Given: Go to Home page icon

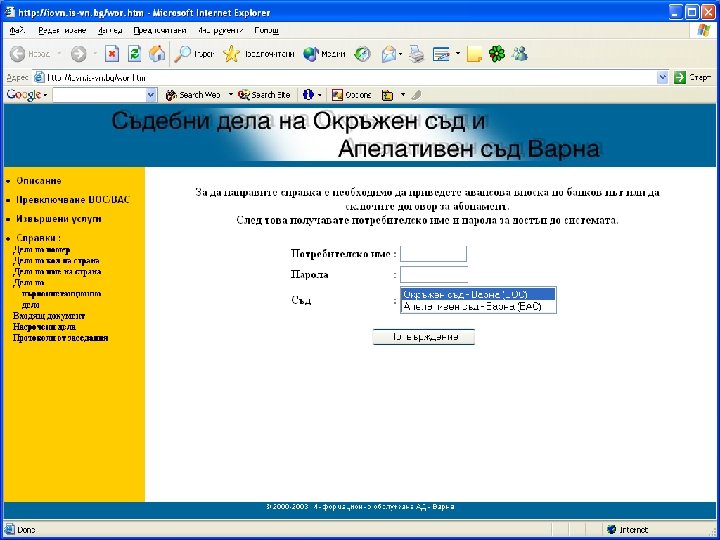Looking at the screenshot, I should [157, 54].
